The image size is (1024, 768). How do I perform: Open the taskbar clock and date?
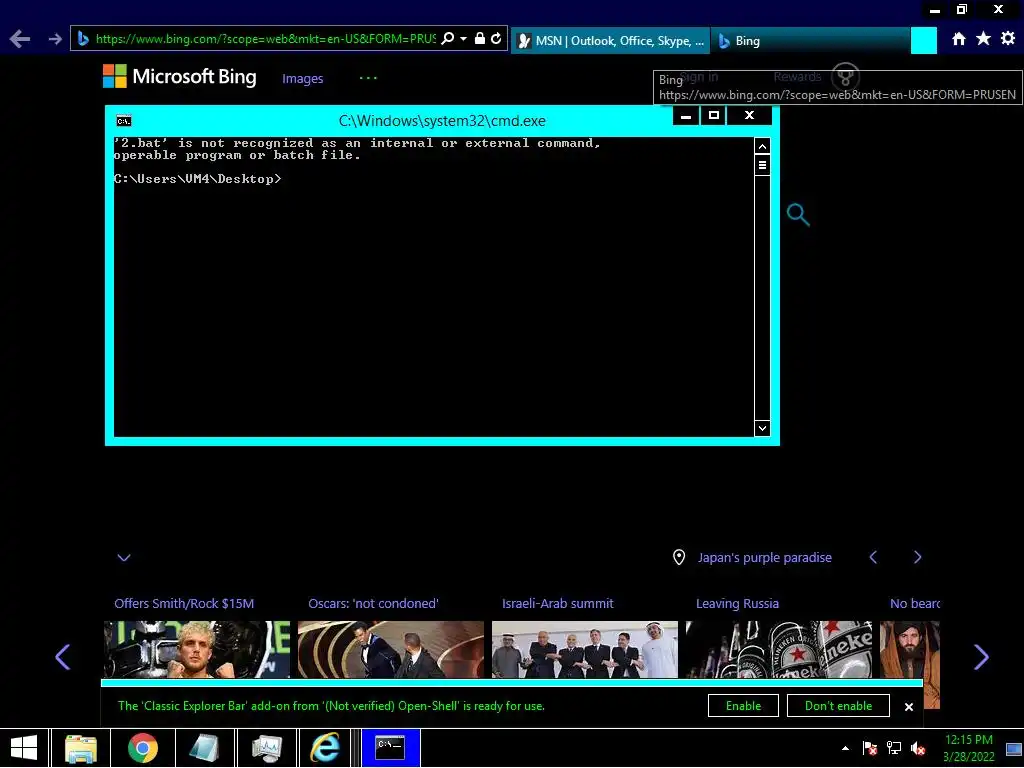[x=968, y=748]
